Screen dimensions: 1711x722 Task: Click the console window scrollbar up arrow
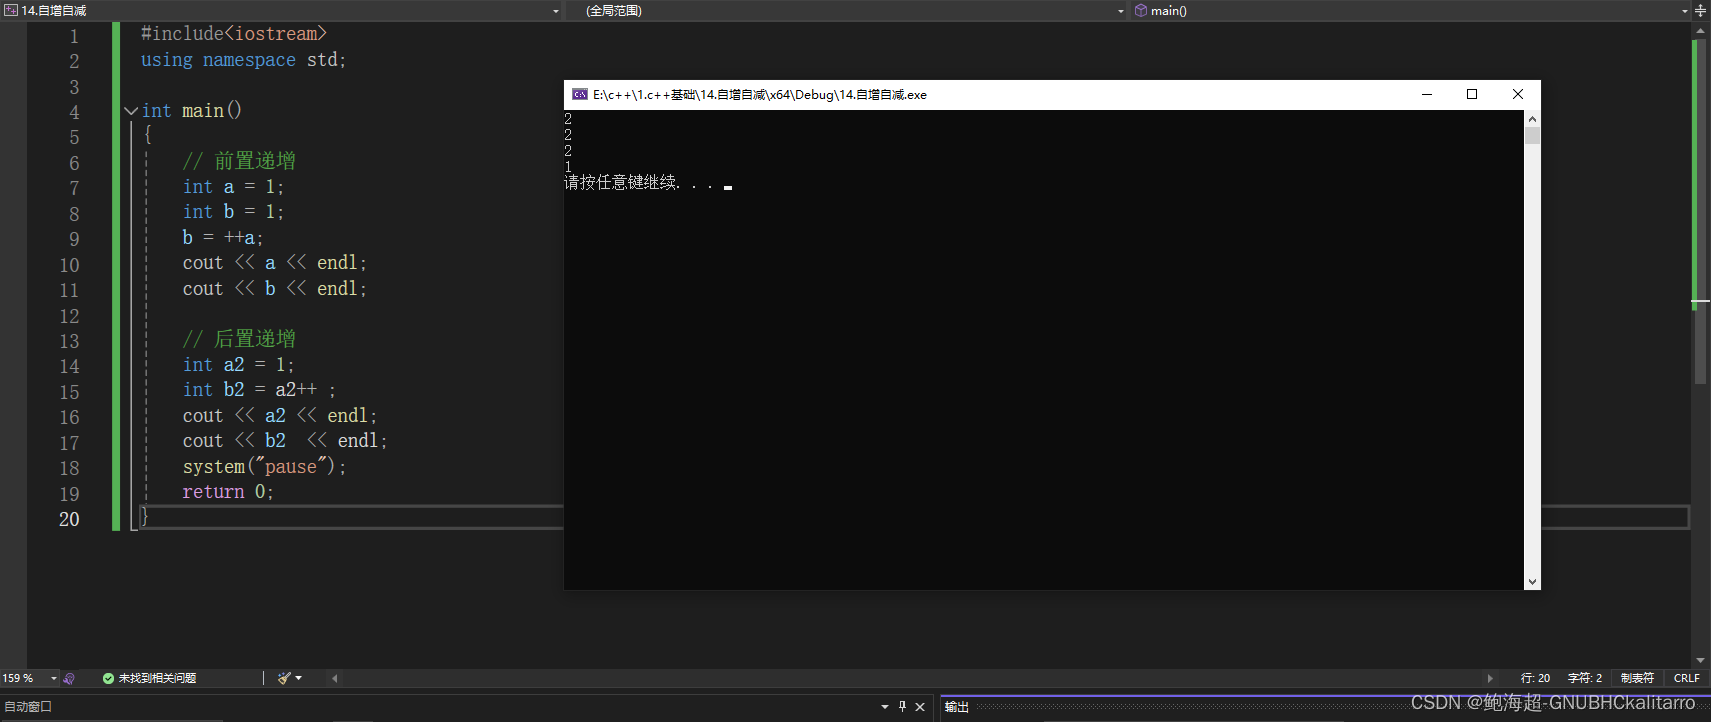click(x=1532, y=118)
